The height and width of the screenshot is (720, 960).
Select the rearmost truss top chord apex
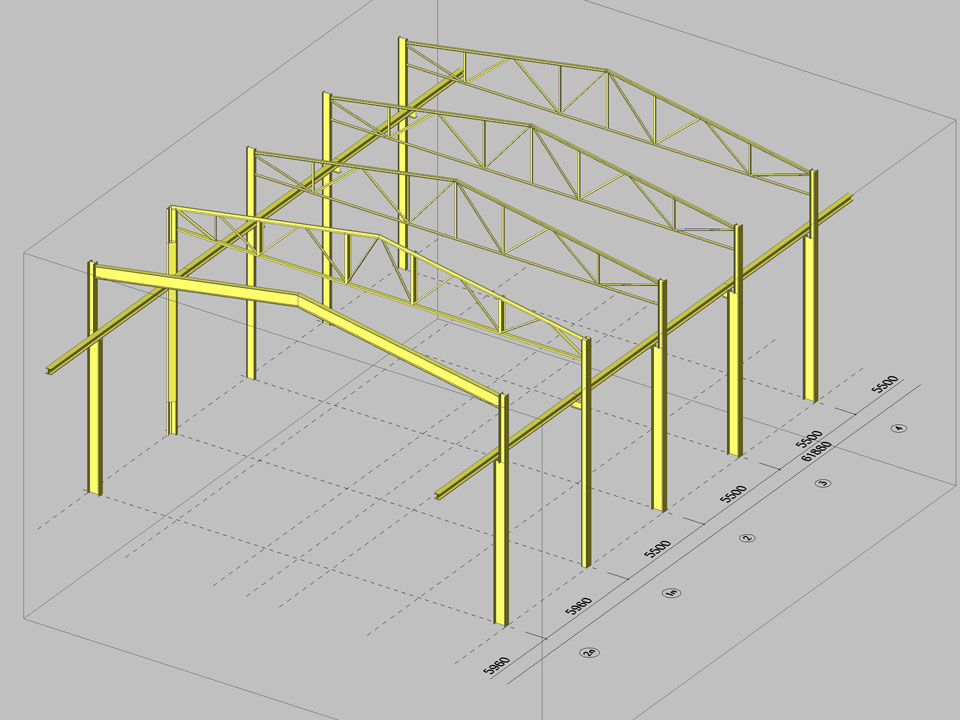pyautogui.click(x=606, y=70)
